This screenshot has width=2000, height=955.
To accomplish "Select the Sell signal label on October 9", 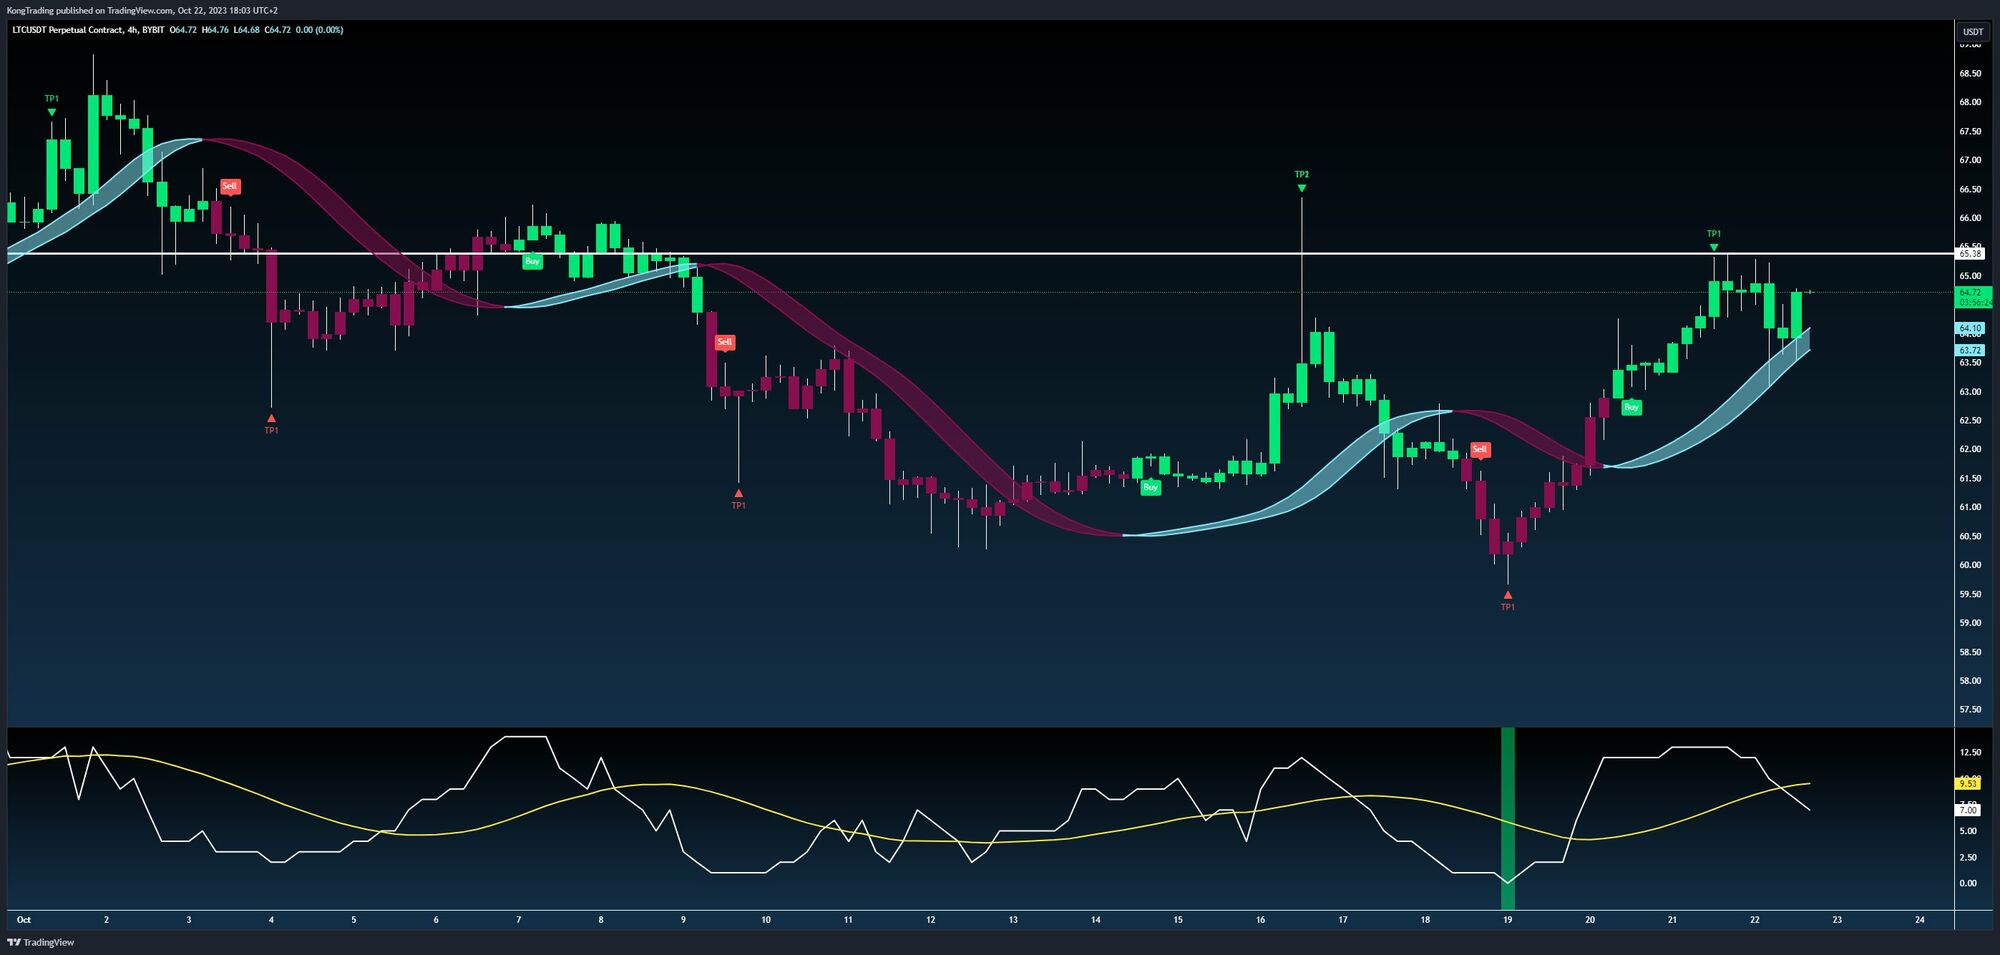I will [x=725, y=342].
